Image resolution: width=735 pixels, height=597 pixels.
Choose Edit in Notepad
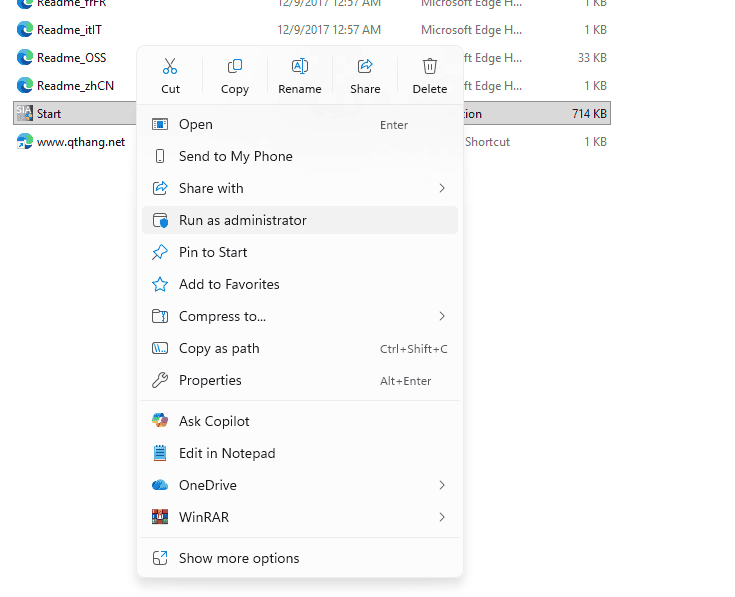(226, 453)
